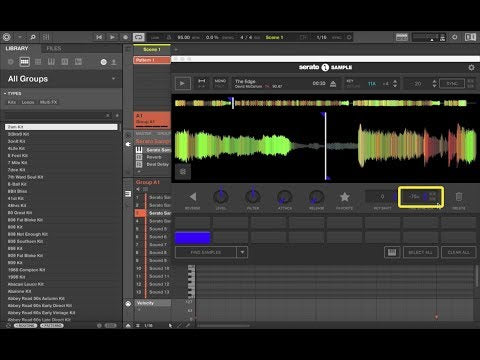480x360 pixels.
Task: Open the library search magnifier icon
Action: 33,37
